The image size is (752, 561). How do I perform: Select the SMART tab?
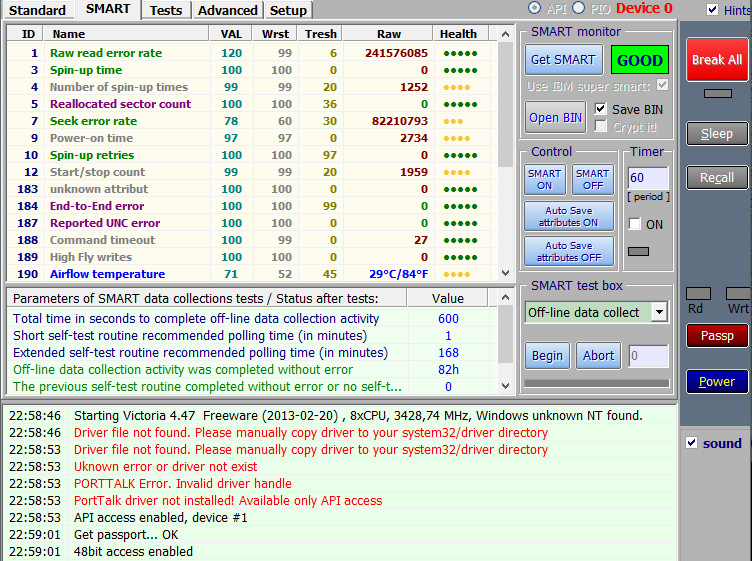[x=108, y=9]
